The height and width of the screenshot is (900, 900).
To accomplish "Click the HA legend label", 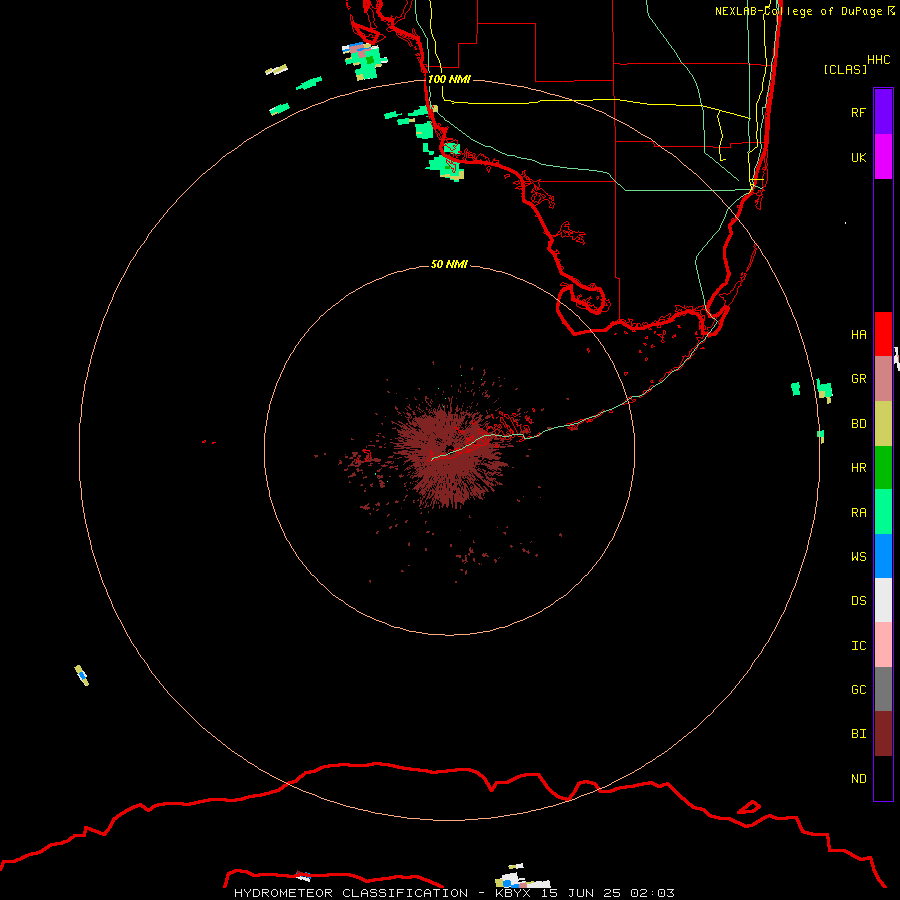I will coord(858,335).
